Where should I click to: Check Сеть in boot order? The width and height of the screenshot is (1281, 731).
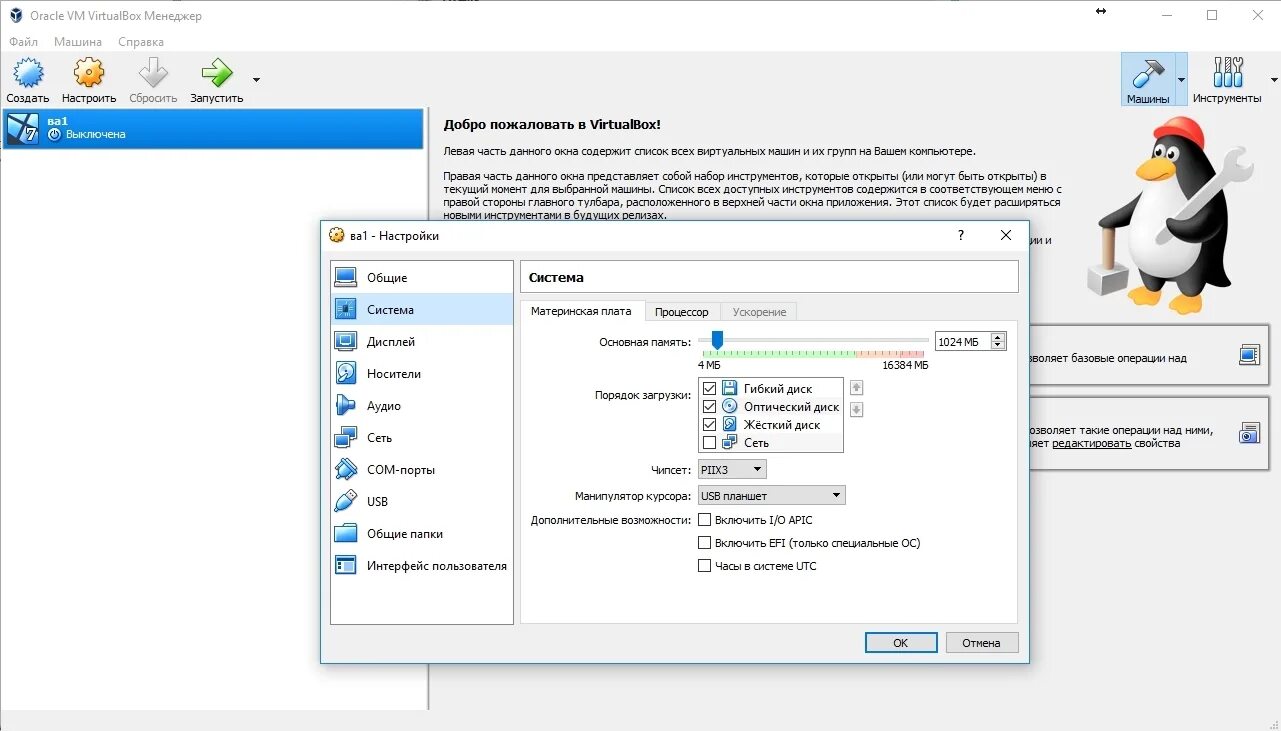point(709,442)
